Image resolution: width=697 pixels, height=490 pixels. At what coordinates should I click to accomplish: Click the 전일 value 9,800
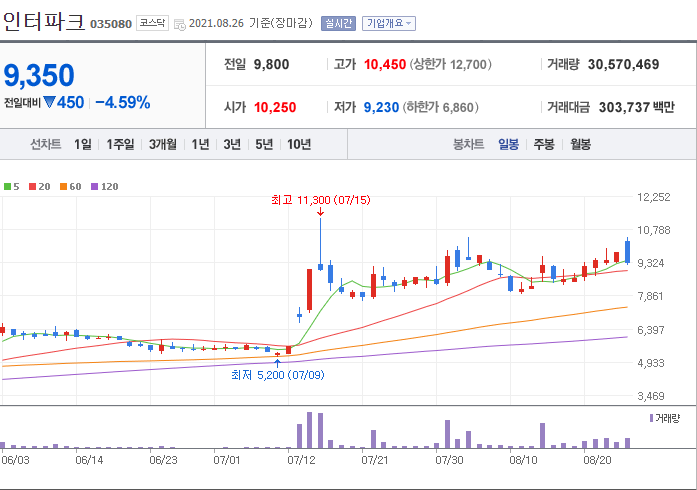tap(271, 64)
